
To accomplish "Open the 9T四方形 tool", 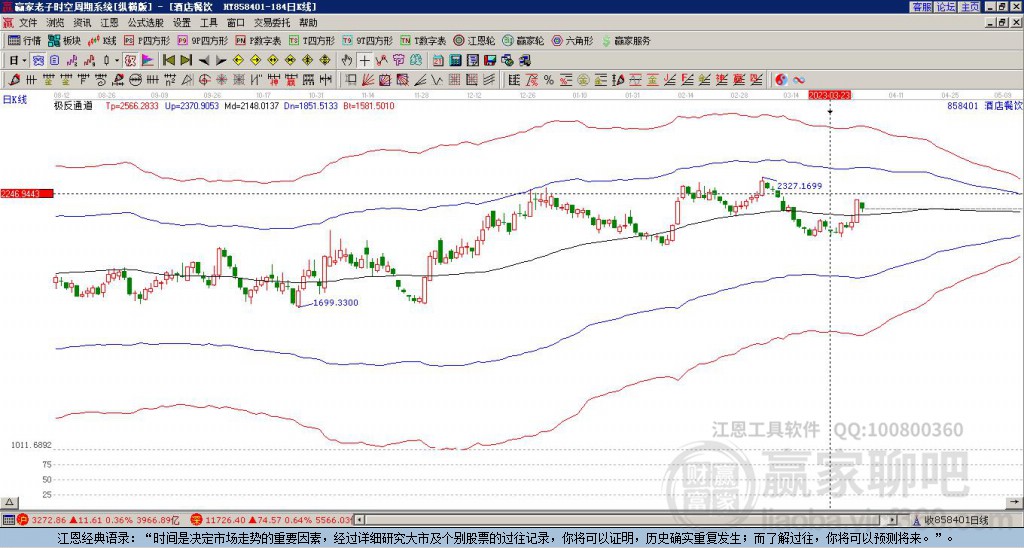I will (x=367, y=40).
